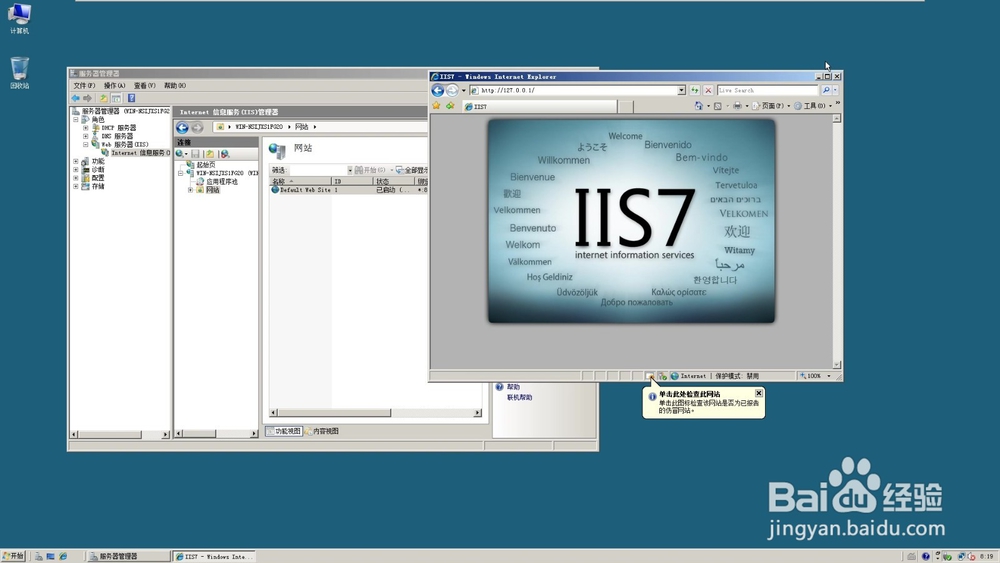Switch to 功能视图 tab

283,431
